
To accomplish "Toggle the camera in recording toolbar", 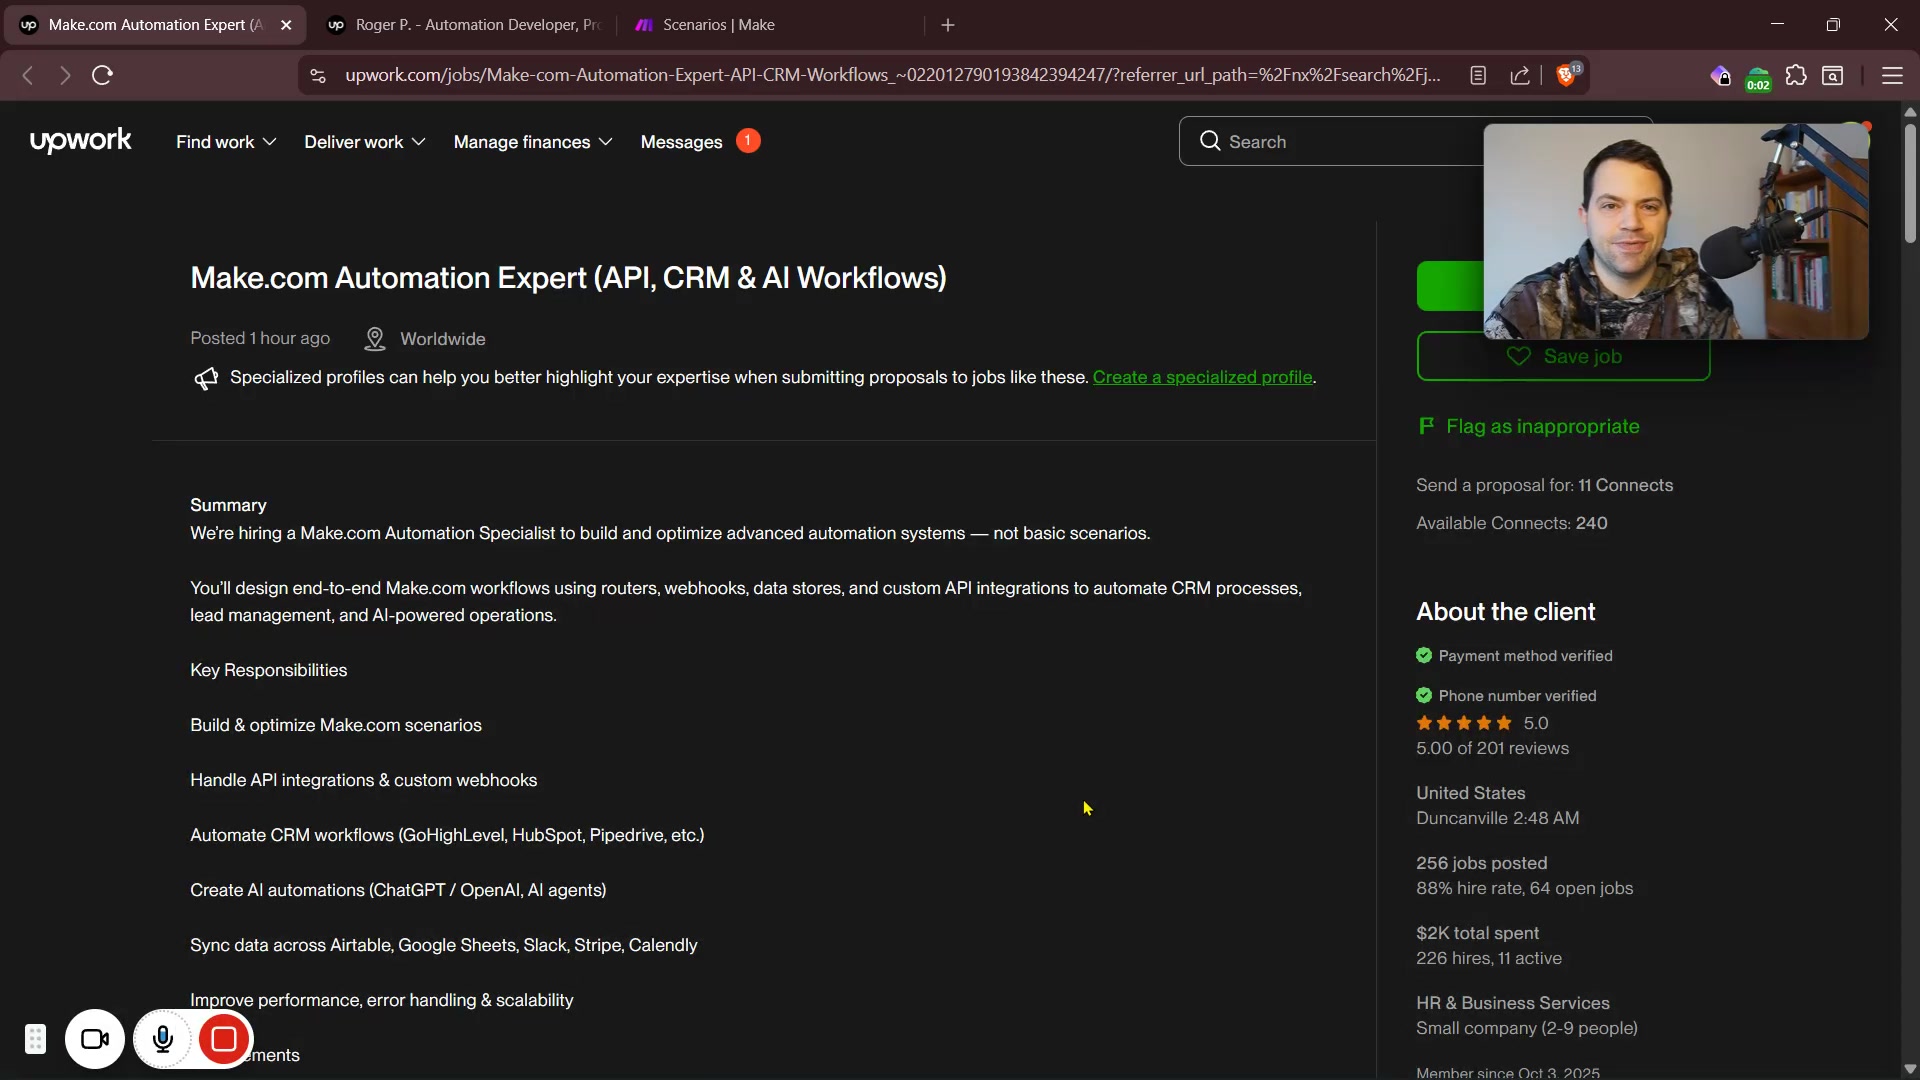I will coord(95,1040).
